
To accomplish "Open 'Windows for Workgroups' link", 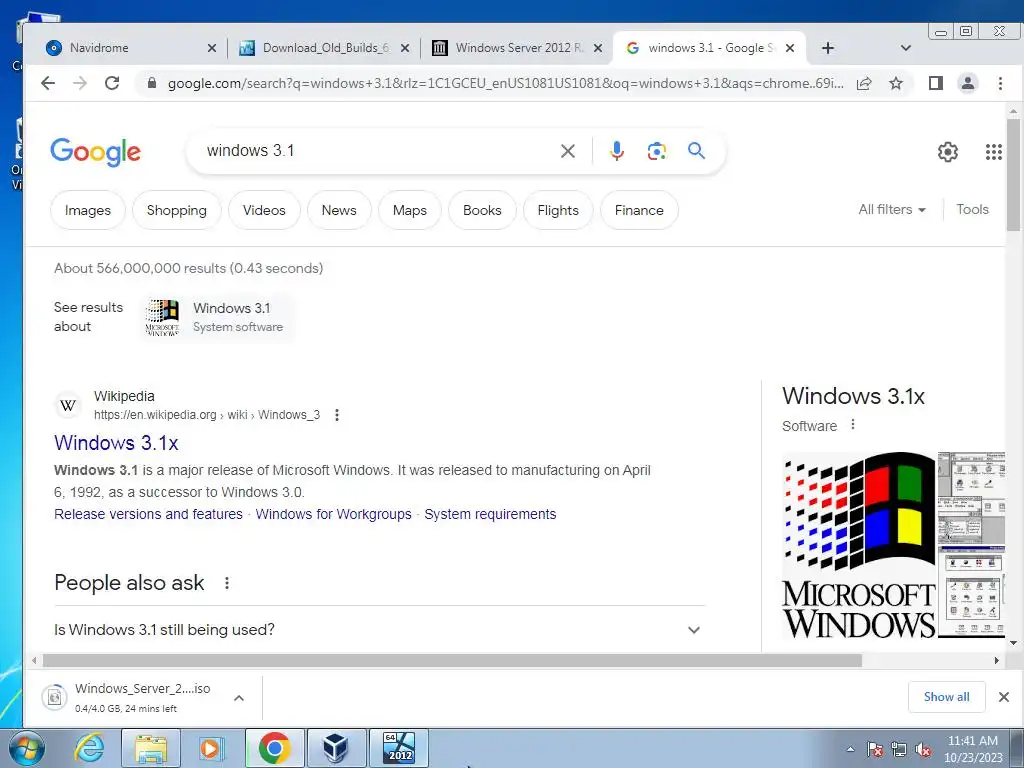I will click(x=333, y=514).
